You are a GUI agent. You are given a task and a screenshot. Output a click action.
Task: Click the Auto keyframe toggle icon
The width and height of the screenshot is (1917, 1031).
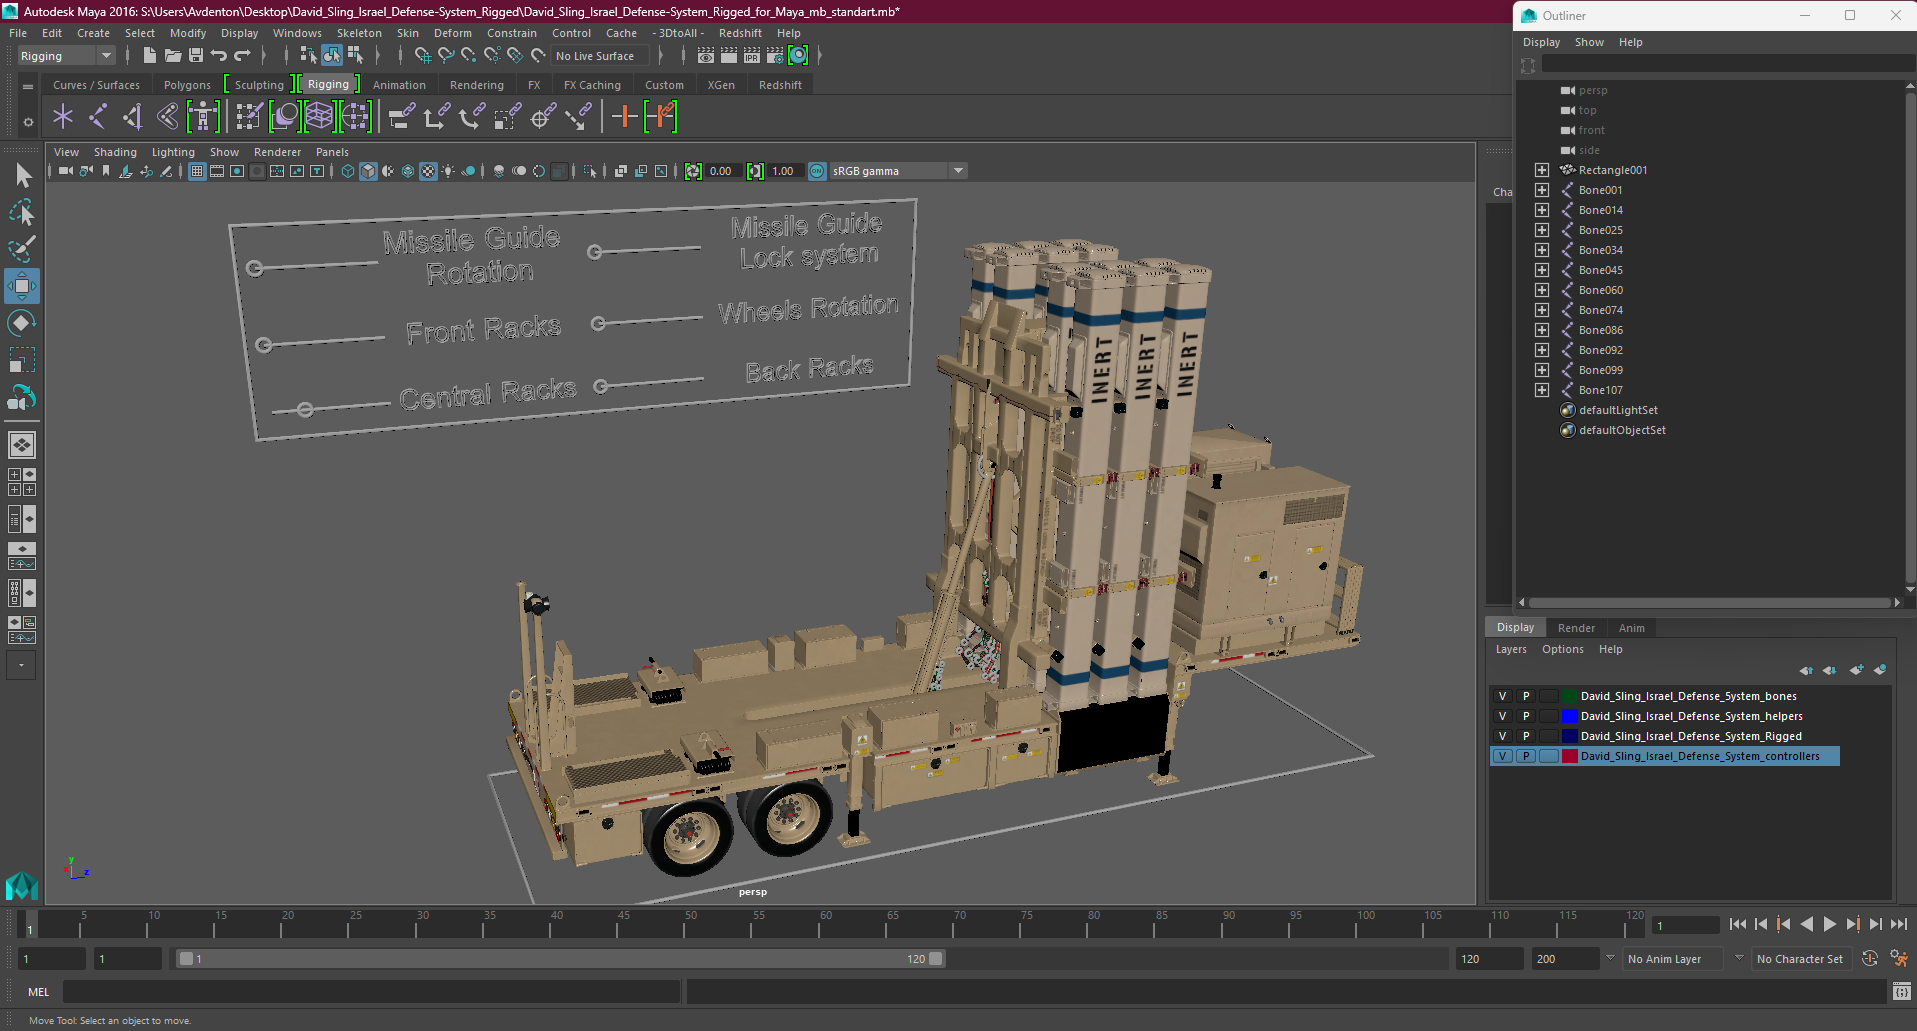point(1870,958)
